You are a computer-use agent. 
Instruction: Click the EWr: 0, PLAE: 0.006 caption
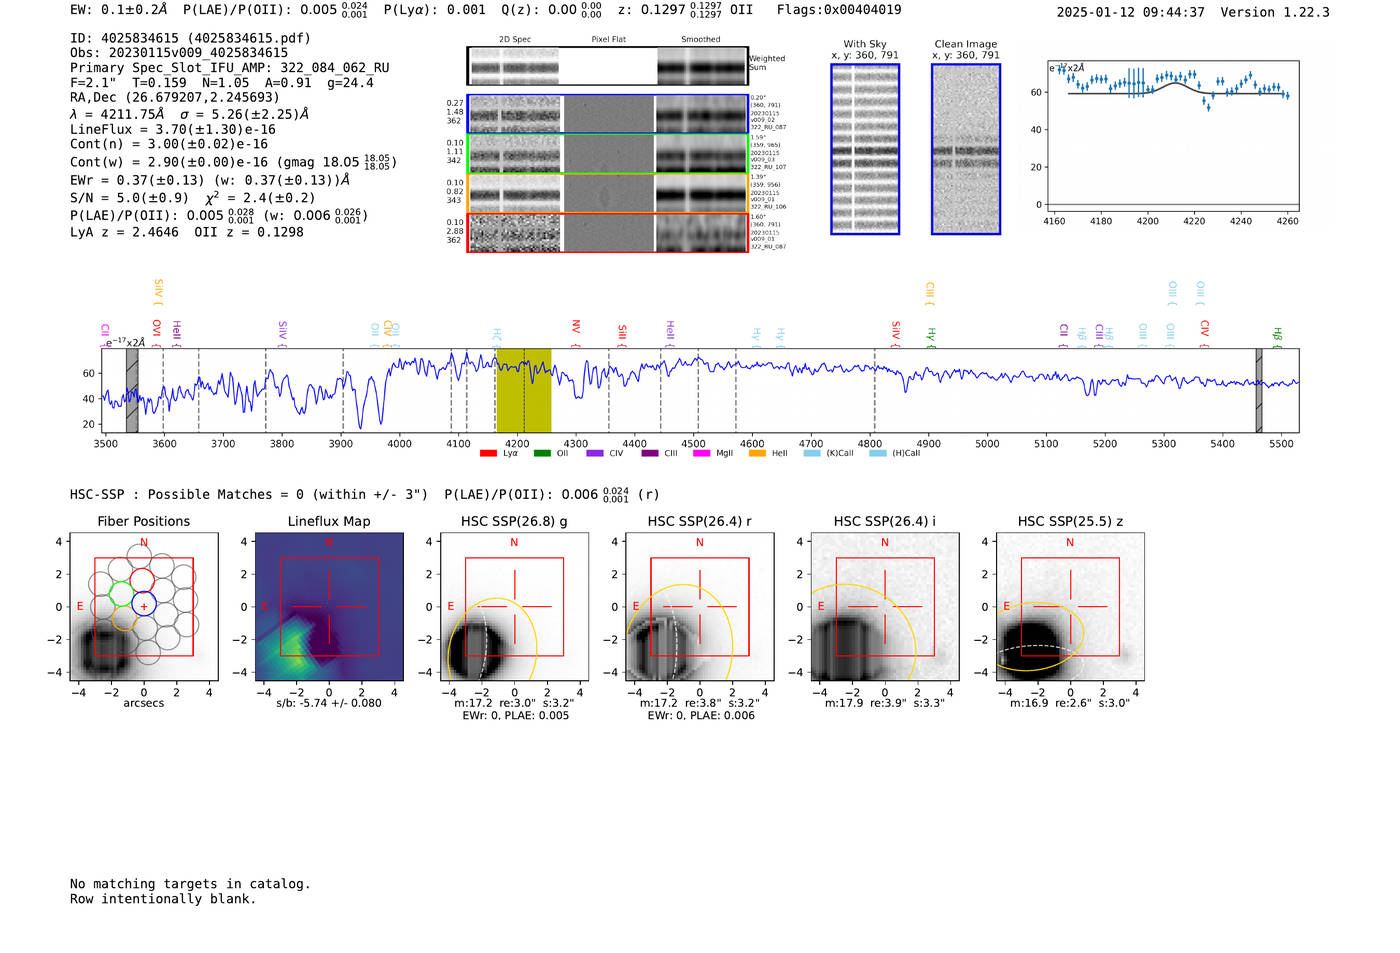coord(701,716)
